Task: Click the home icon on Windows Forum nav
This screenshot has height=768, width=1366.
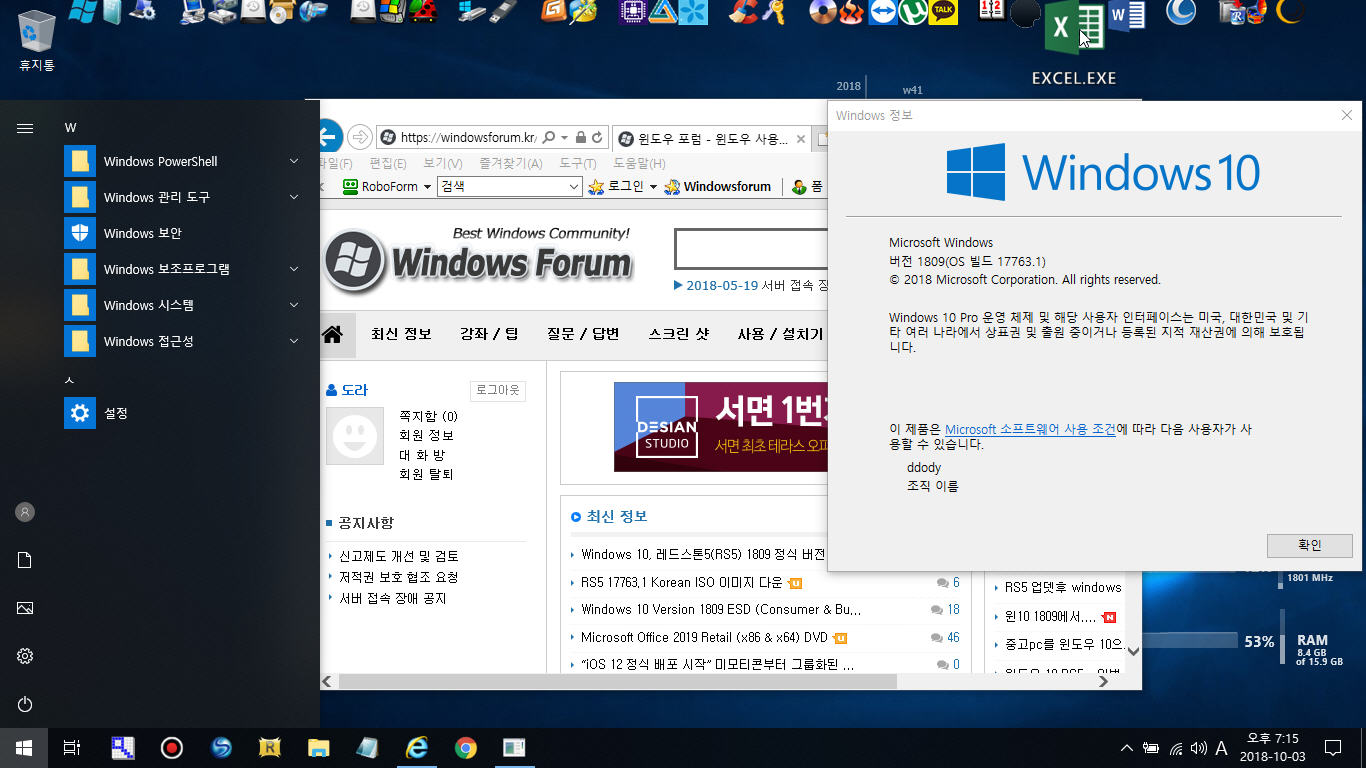Action: [333, 333]
